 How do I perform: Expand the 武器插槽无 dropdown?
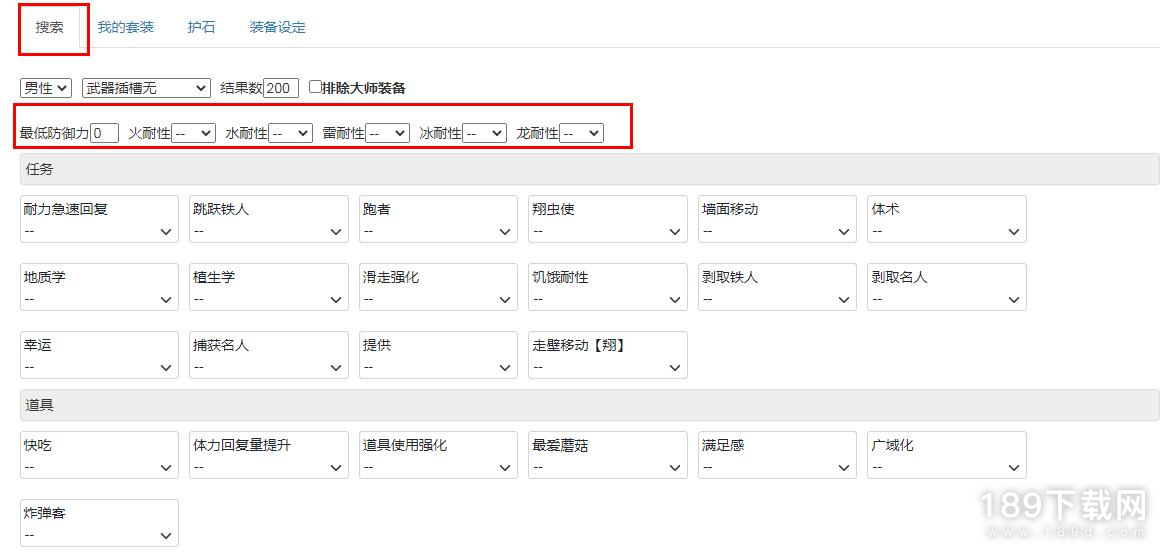click(x=146, y=88)
